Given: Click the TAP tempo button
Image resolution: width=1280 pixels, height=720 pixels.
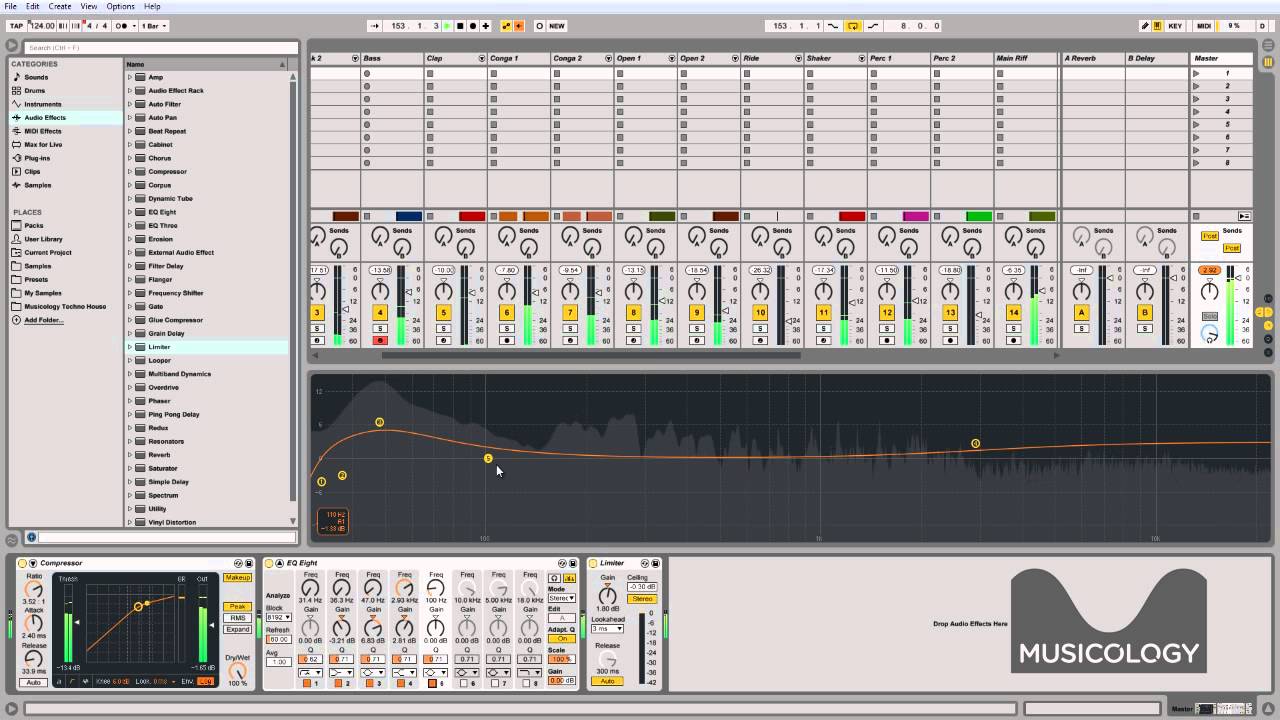Looking at the screenshot, I should point(16,26).
